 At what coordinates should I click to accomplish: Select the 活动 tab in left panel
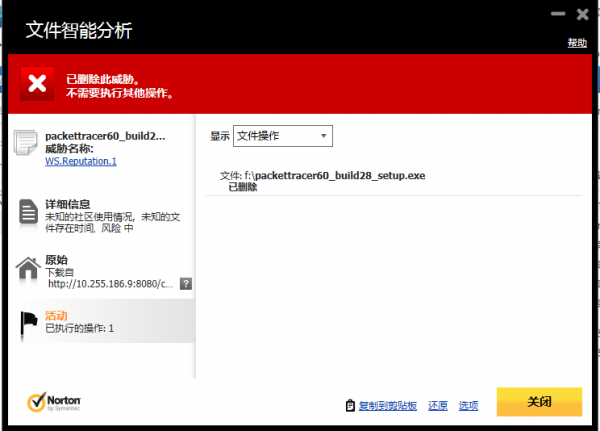[102, 321]
